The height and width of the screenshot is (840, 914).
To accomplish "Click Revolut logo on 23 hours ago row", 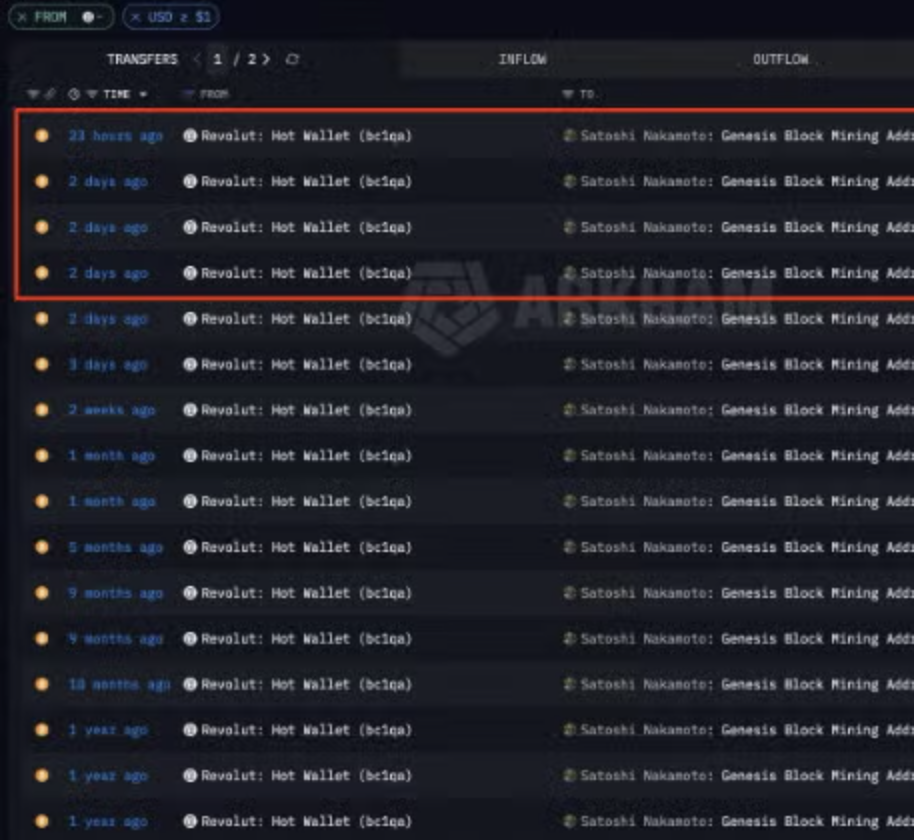I will tap(190, 136).
